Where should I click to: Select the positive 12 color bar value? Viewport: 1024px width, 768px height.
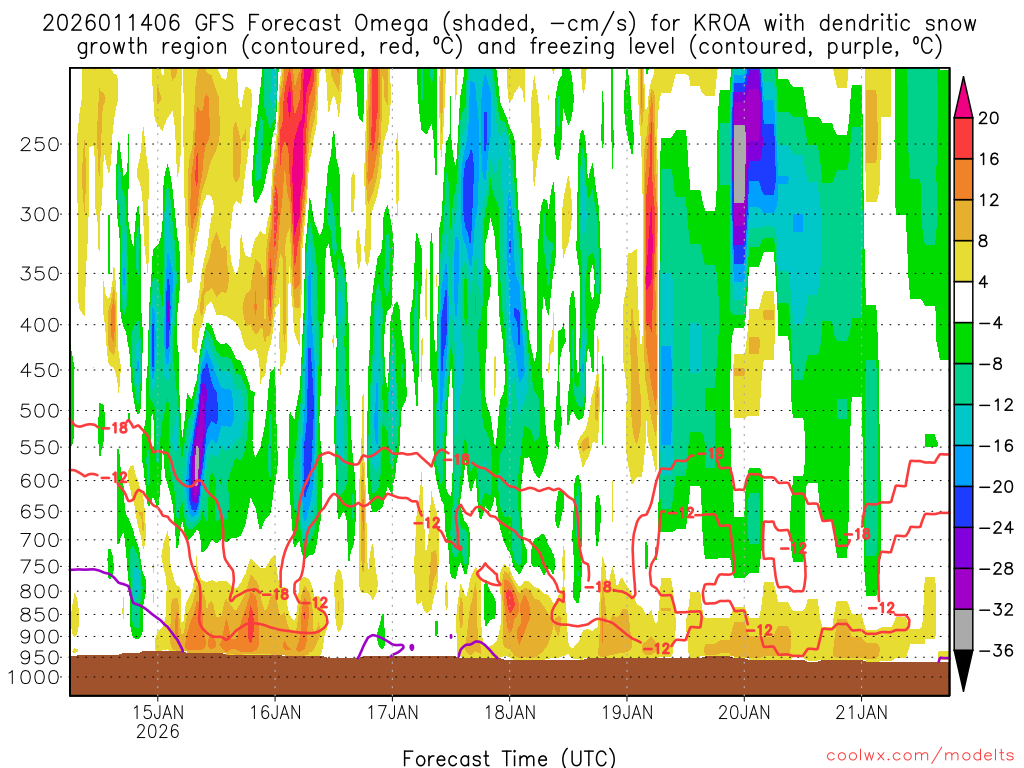point(989,200)
